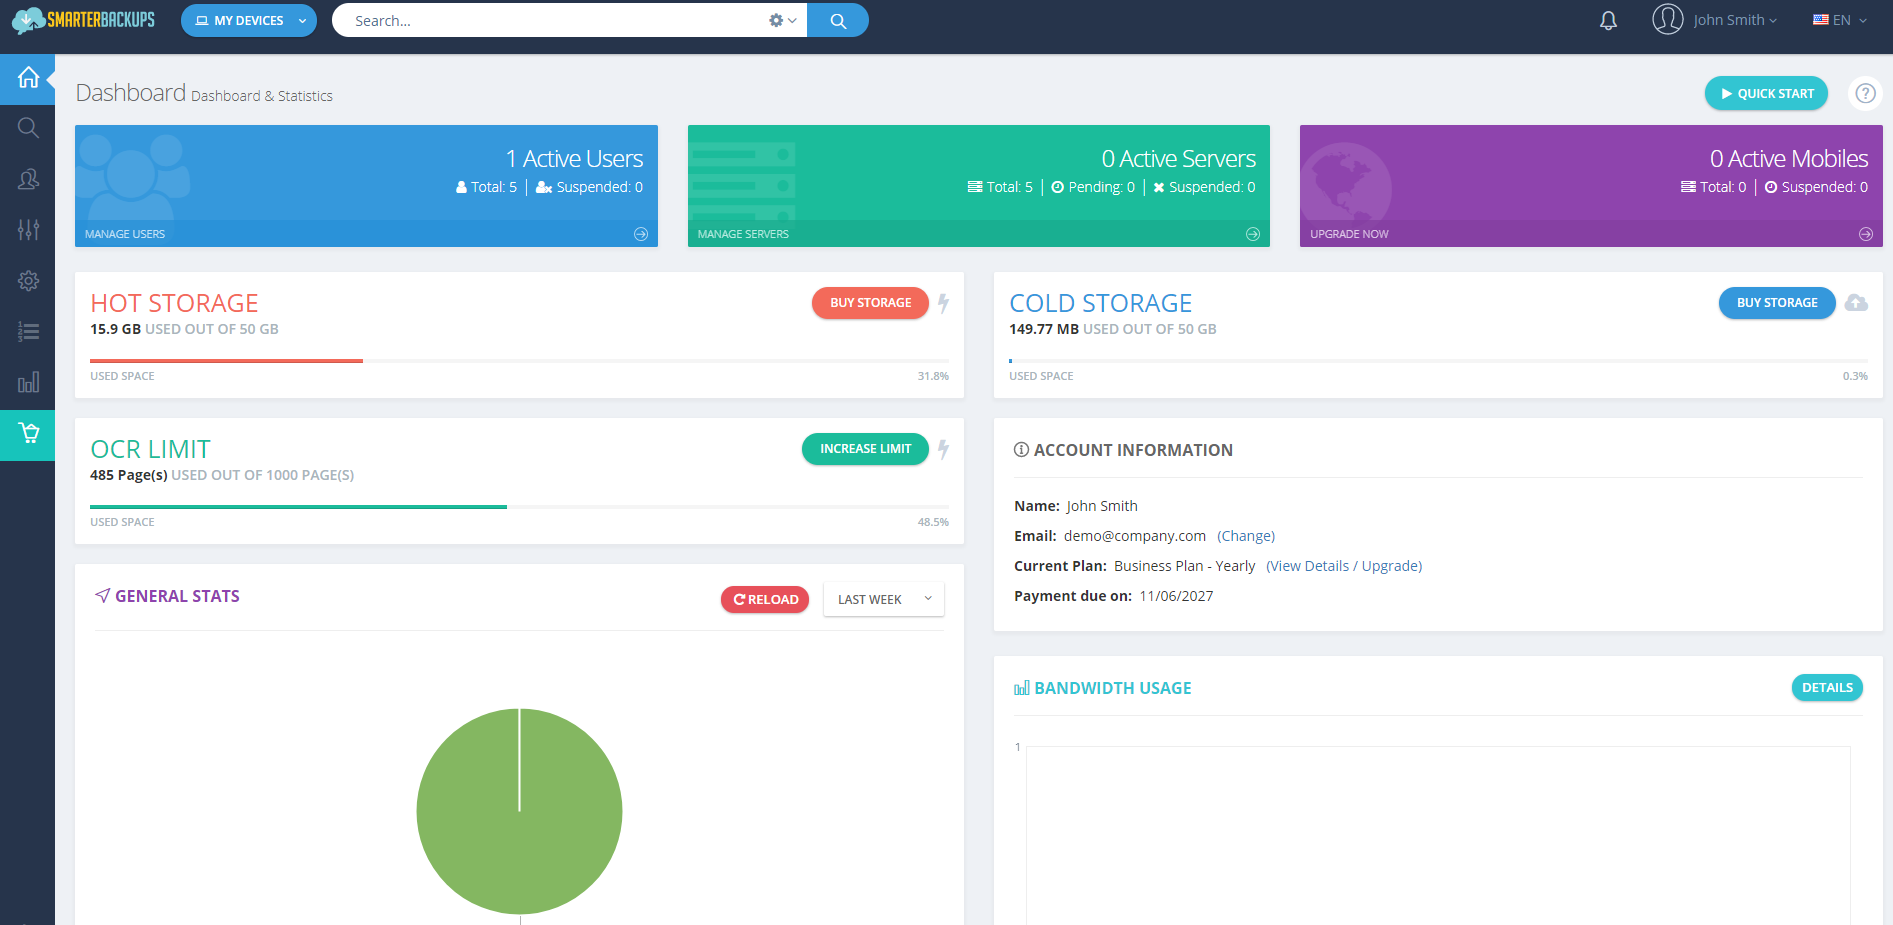Open the list view sidebar icon
Image resolution: width=1893 pixels, height=925 pixels.
coord(28,332)
